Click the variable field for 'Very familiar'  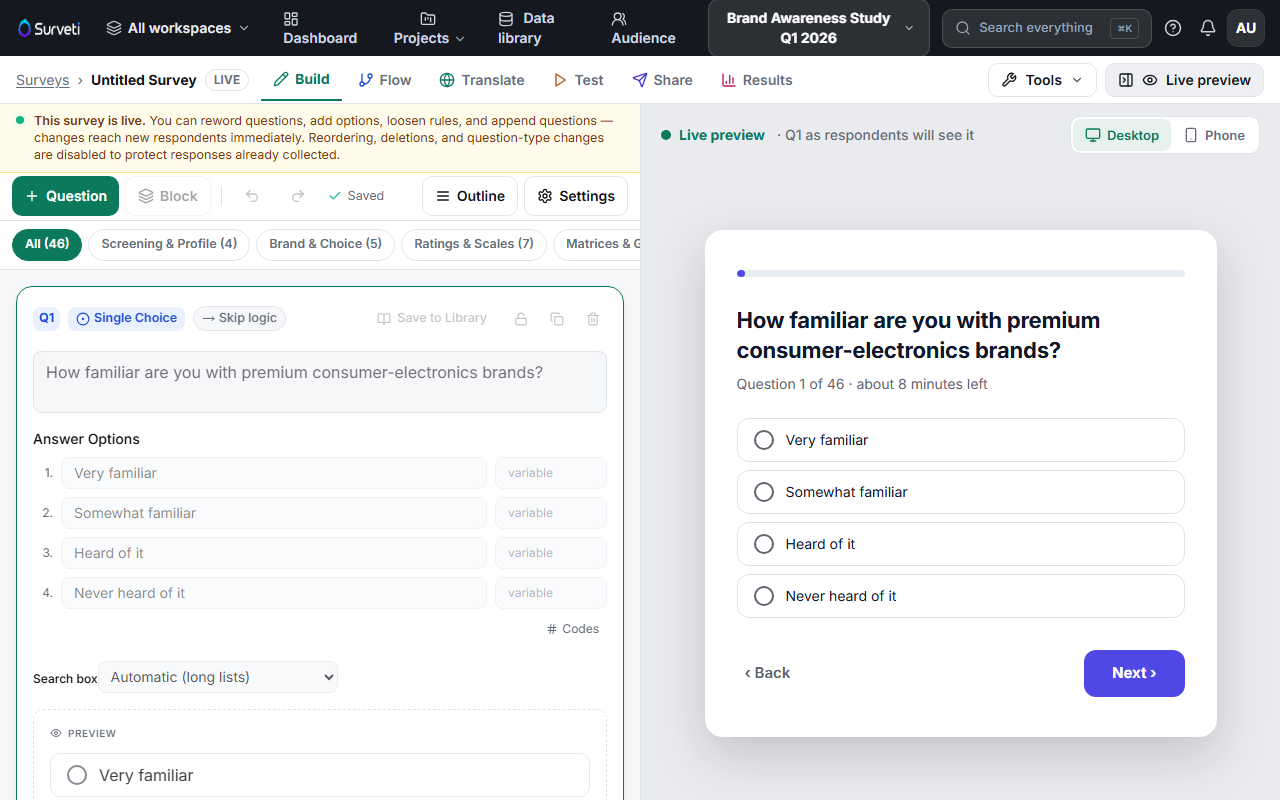coord(551,473)
